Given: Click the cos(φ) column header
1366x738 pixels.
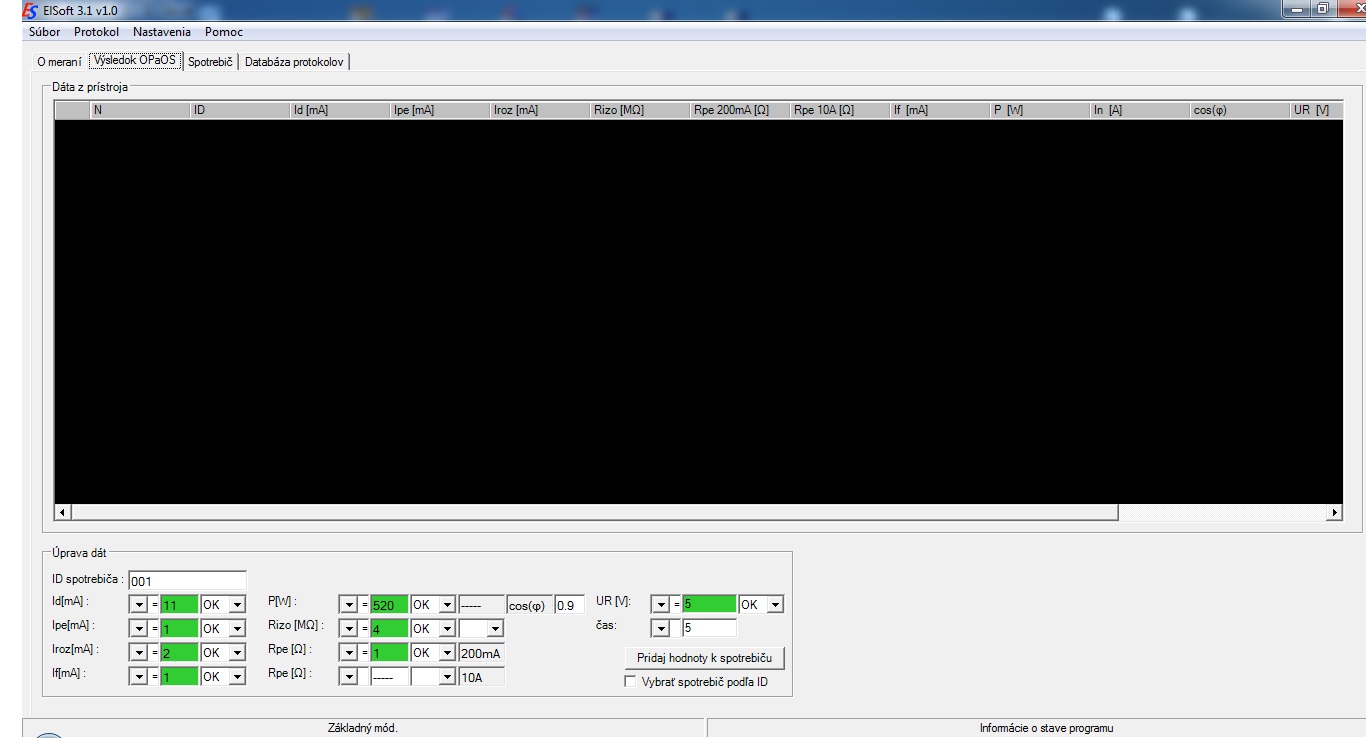Looking at the screenshot, I should point(1240,110).
